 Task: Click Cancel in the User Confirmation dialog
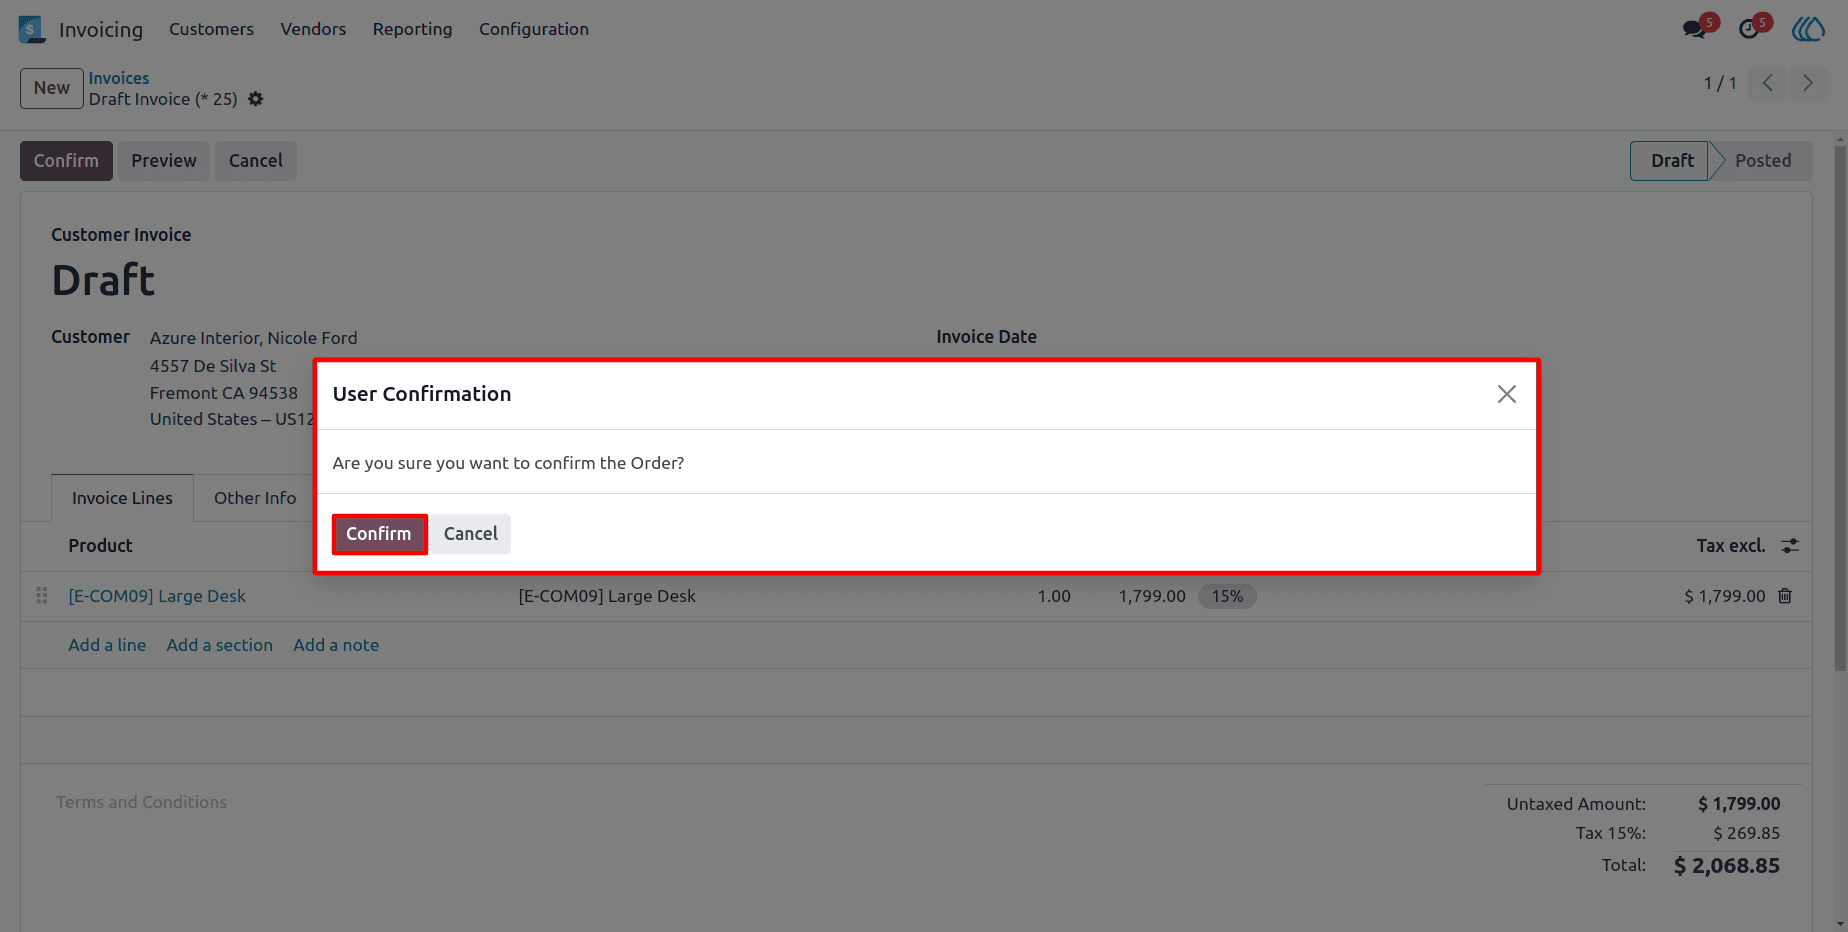pyautogui.click(x=471, y=534)
